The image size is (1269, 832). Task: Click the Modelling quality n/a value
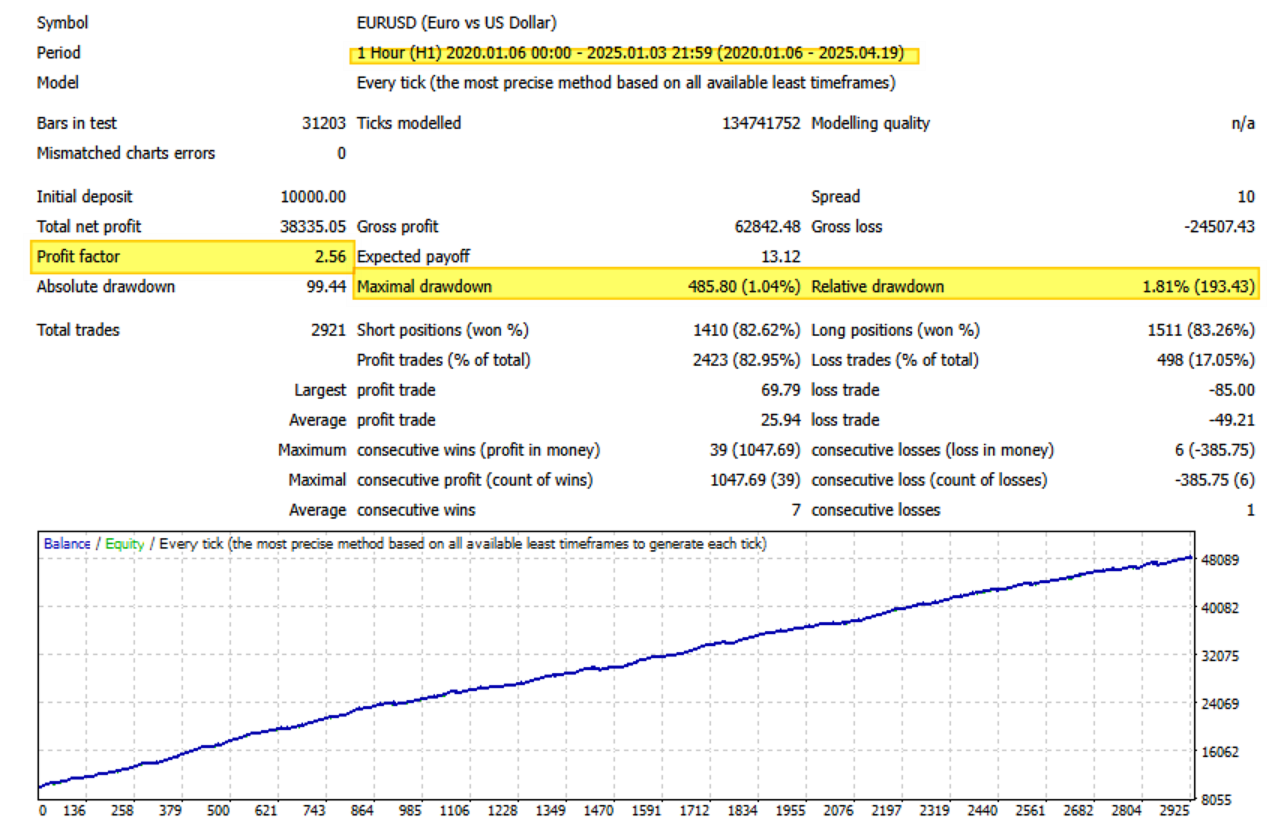point(1243,123)
